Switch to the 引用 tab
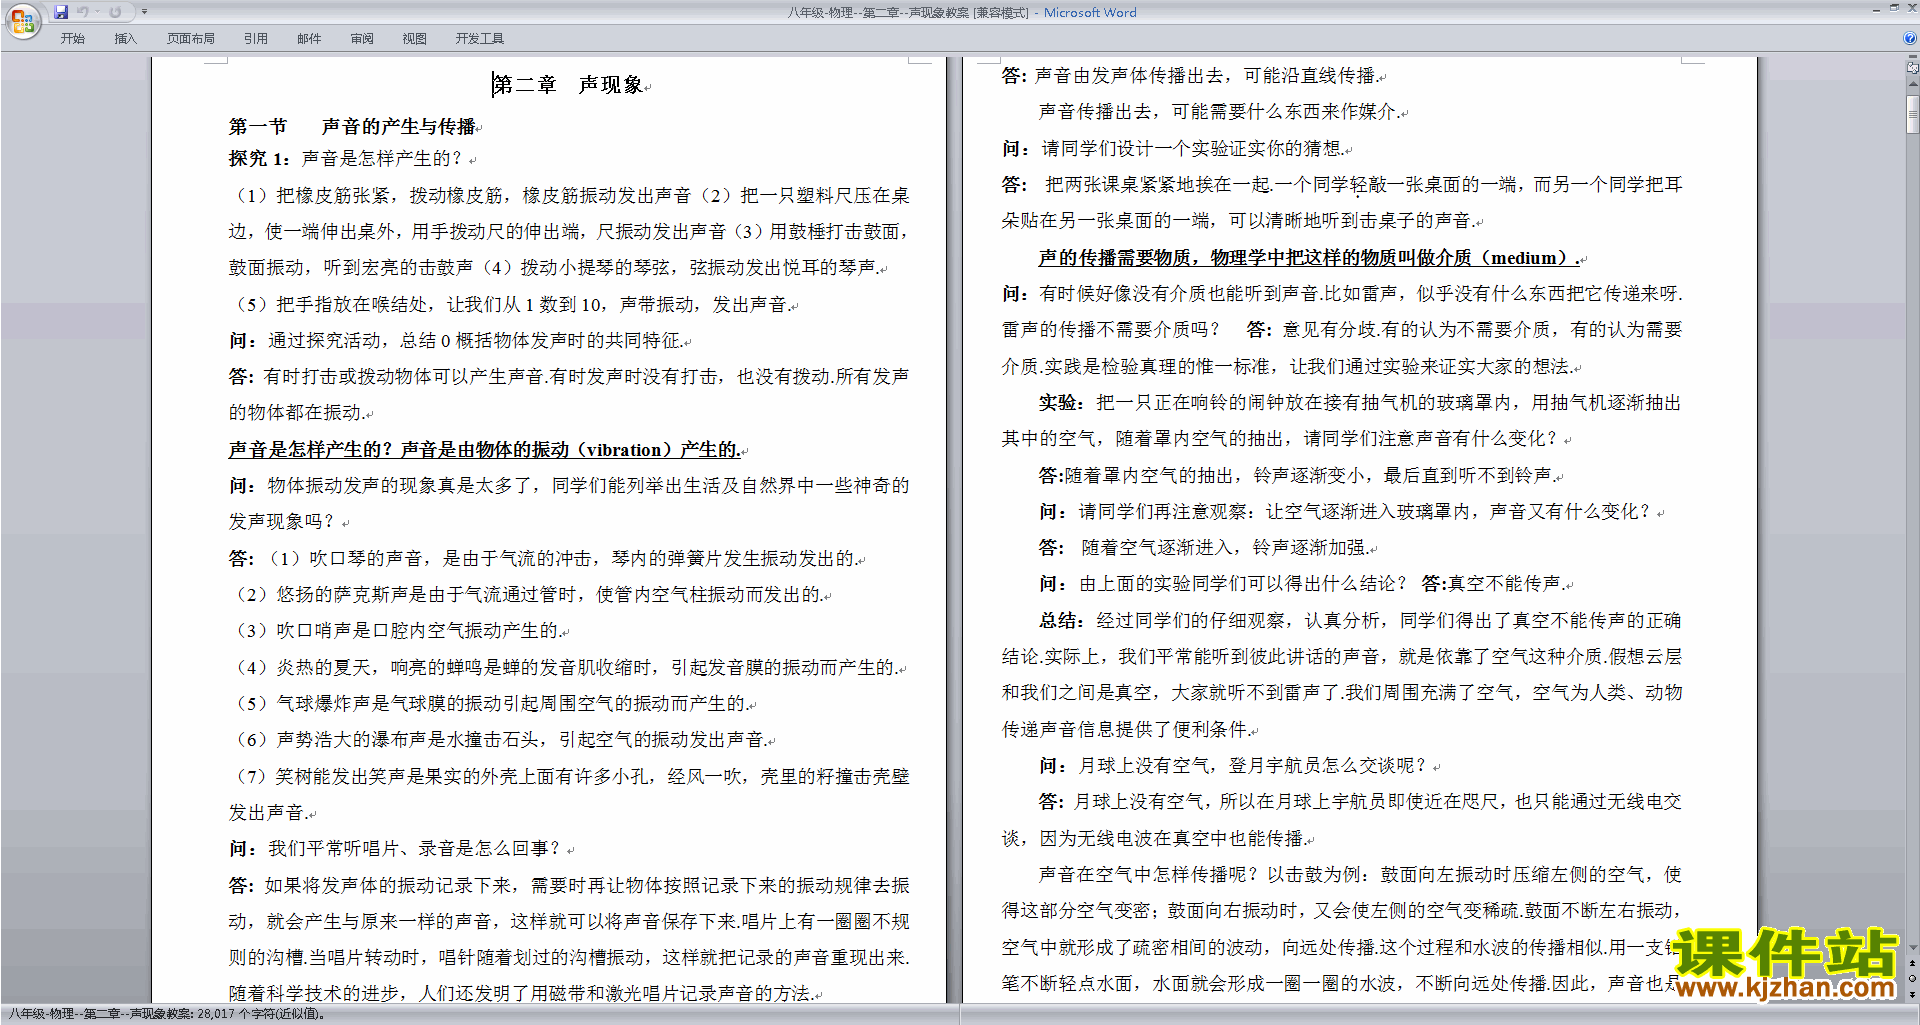This screenshot has height=1025, width=1920. click(256, 38)
